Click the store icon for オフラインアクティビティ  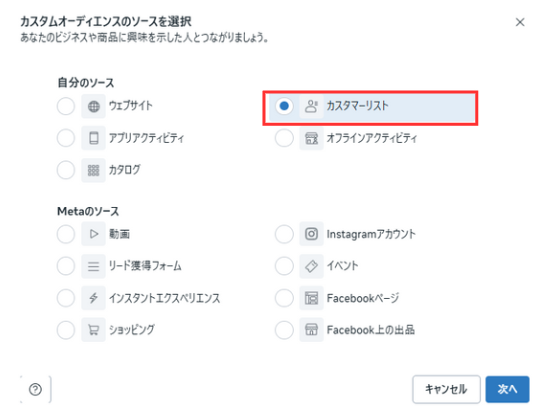pos(311,138)
